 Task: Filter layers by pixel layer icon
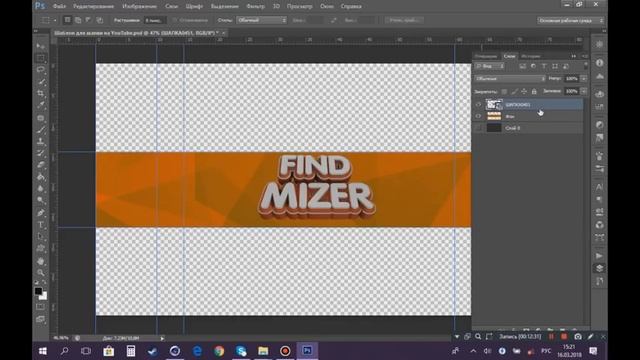[522, 66]
